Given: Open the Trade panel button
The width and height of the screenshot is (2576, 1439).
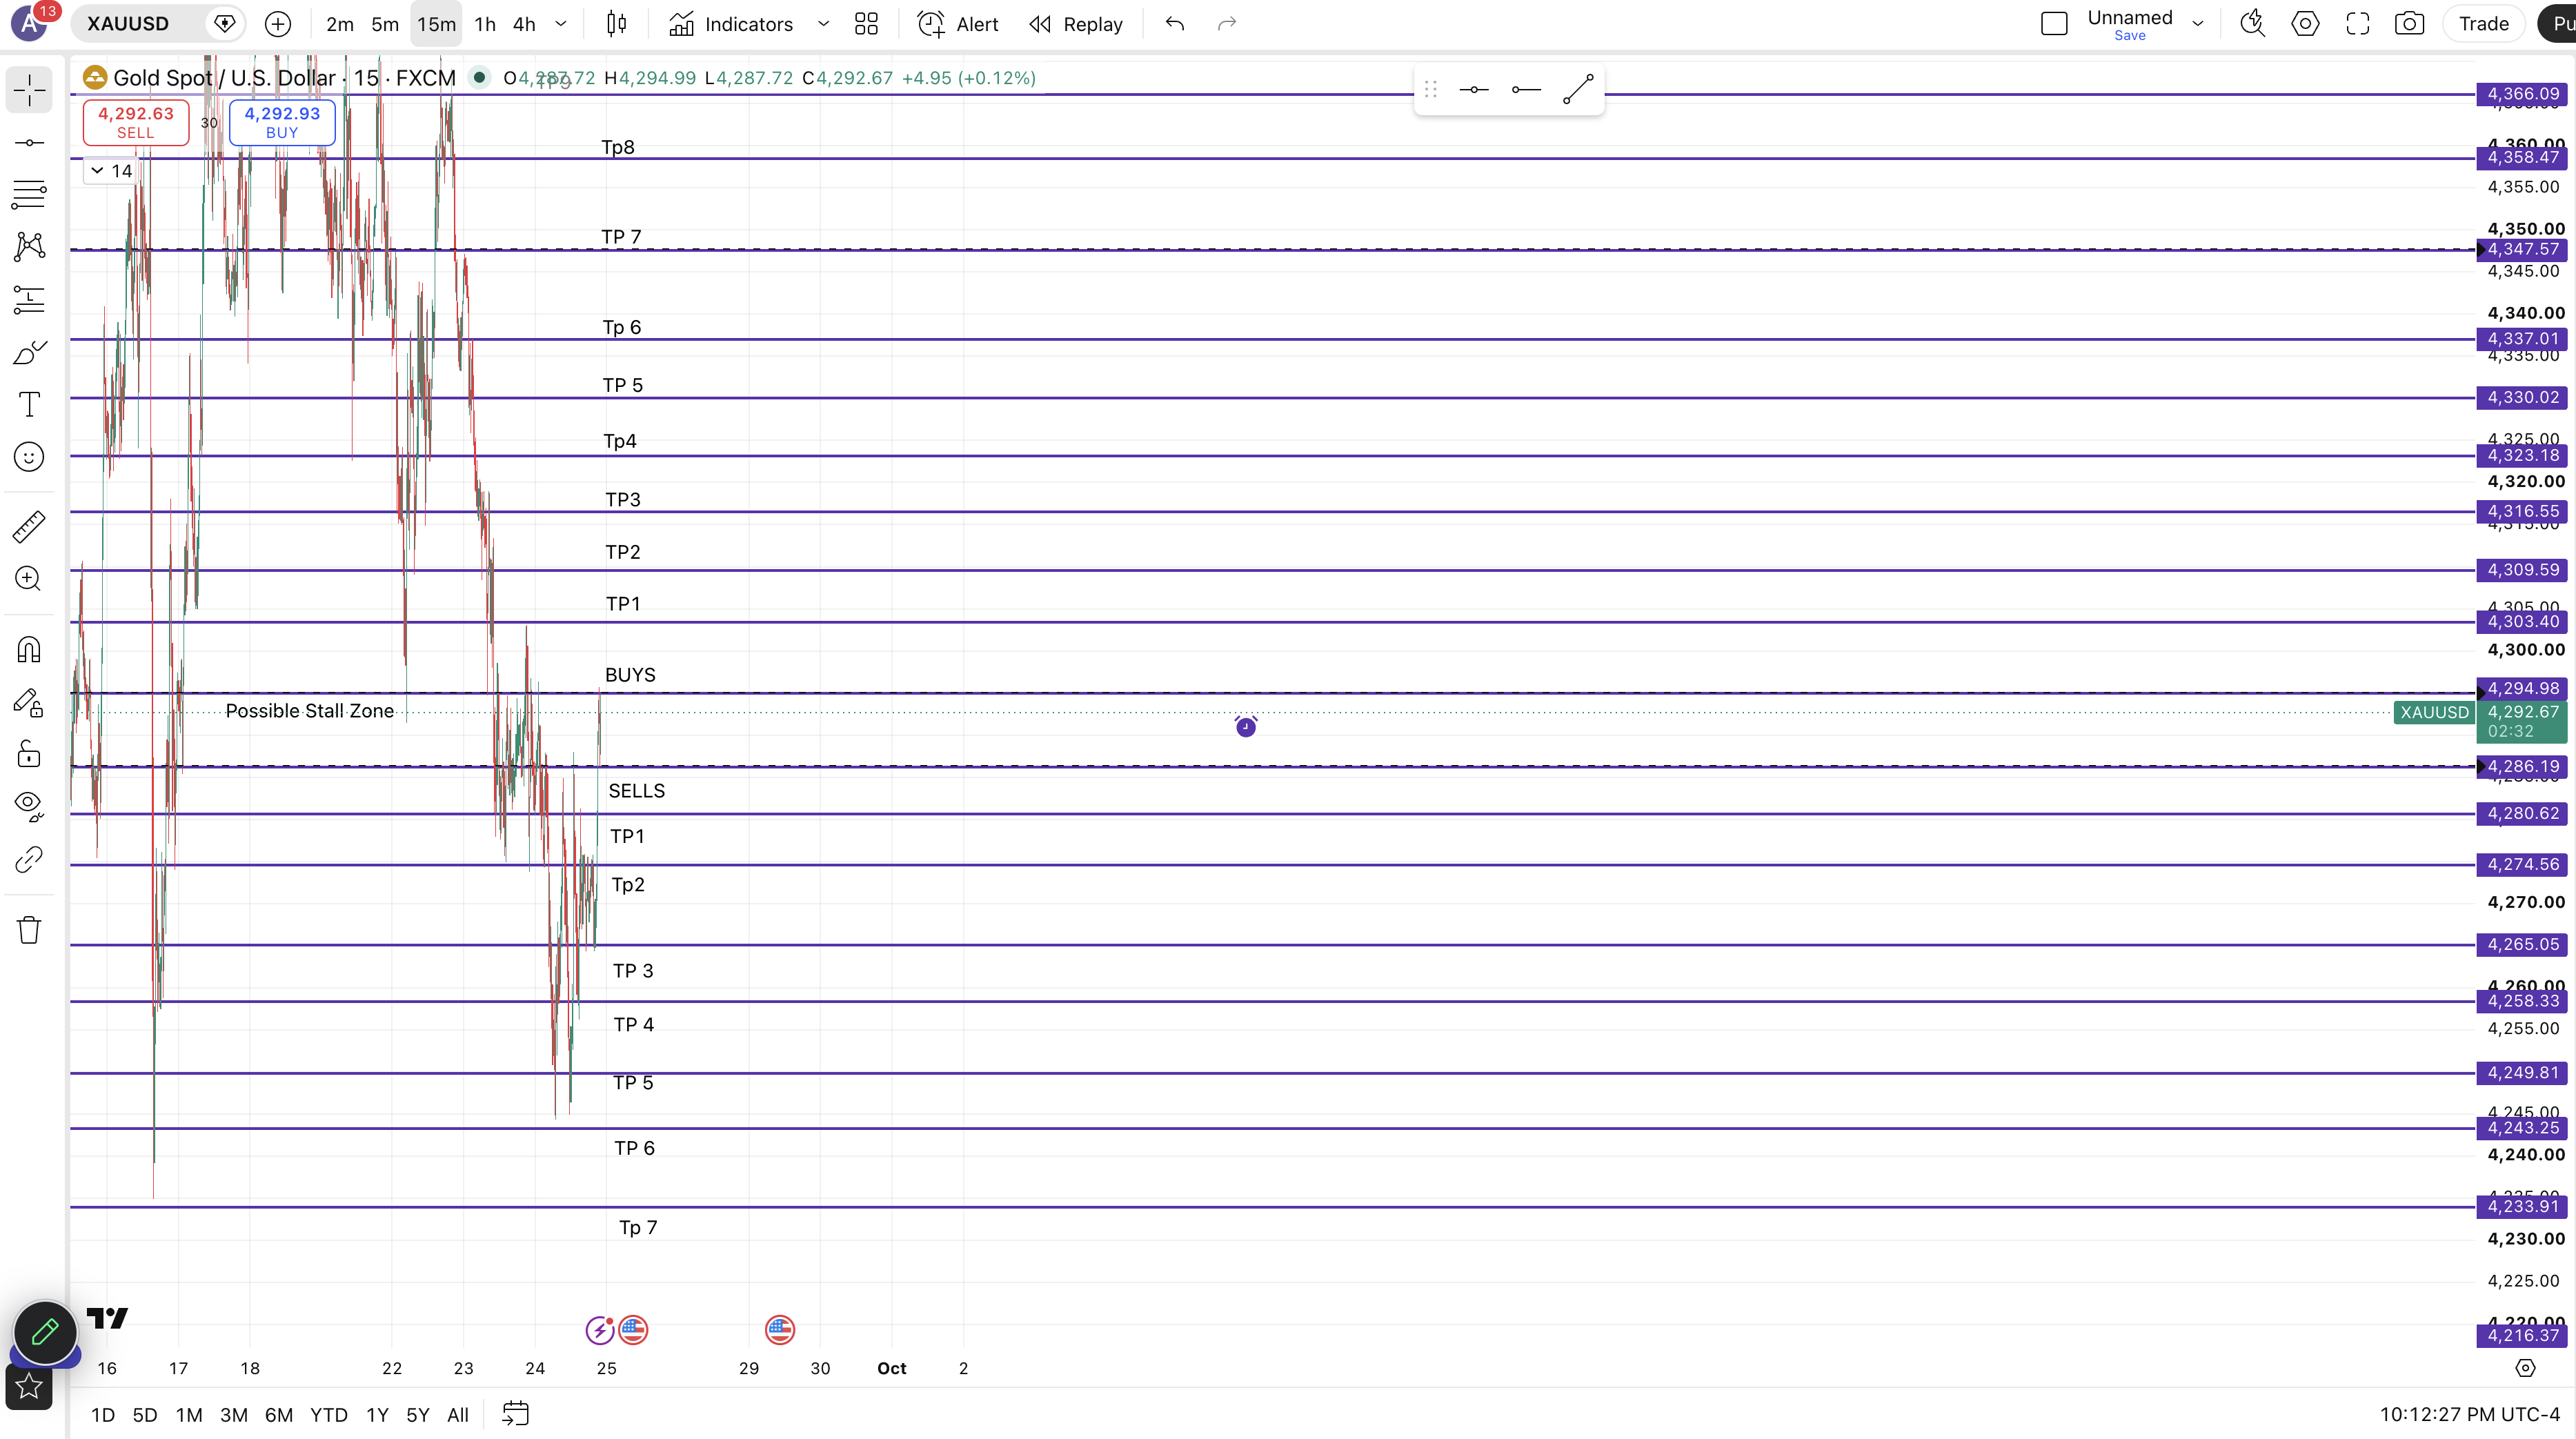Looking at the screenshot, I should click(2483, 24).
